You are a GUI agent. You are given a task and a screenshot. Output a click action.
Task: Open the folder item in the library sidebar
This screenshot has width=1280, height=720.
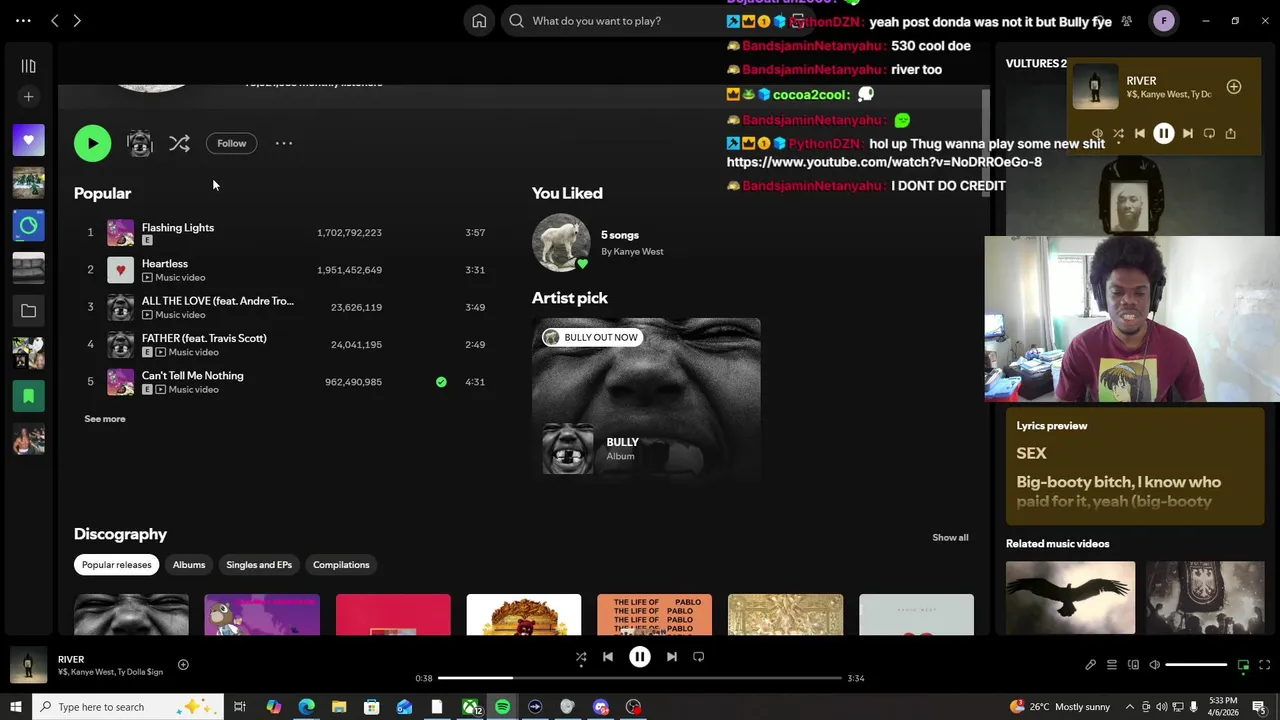tap(28, 311)
